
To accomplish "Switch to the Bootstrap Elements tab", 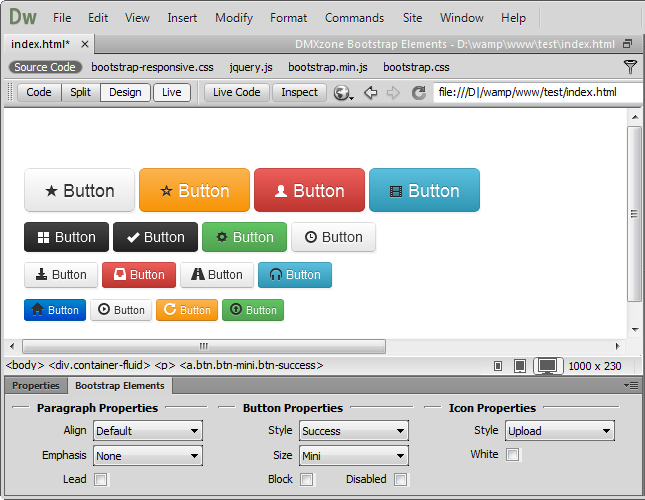I will tap(120, 386).
